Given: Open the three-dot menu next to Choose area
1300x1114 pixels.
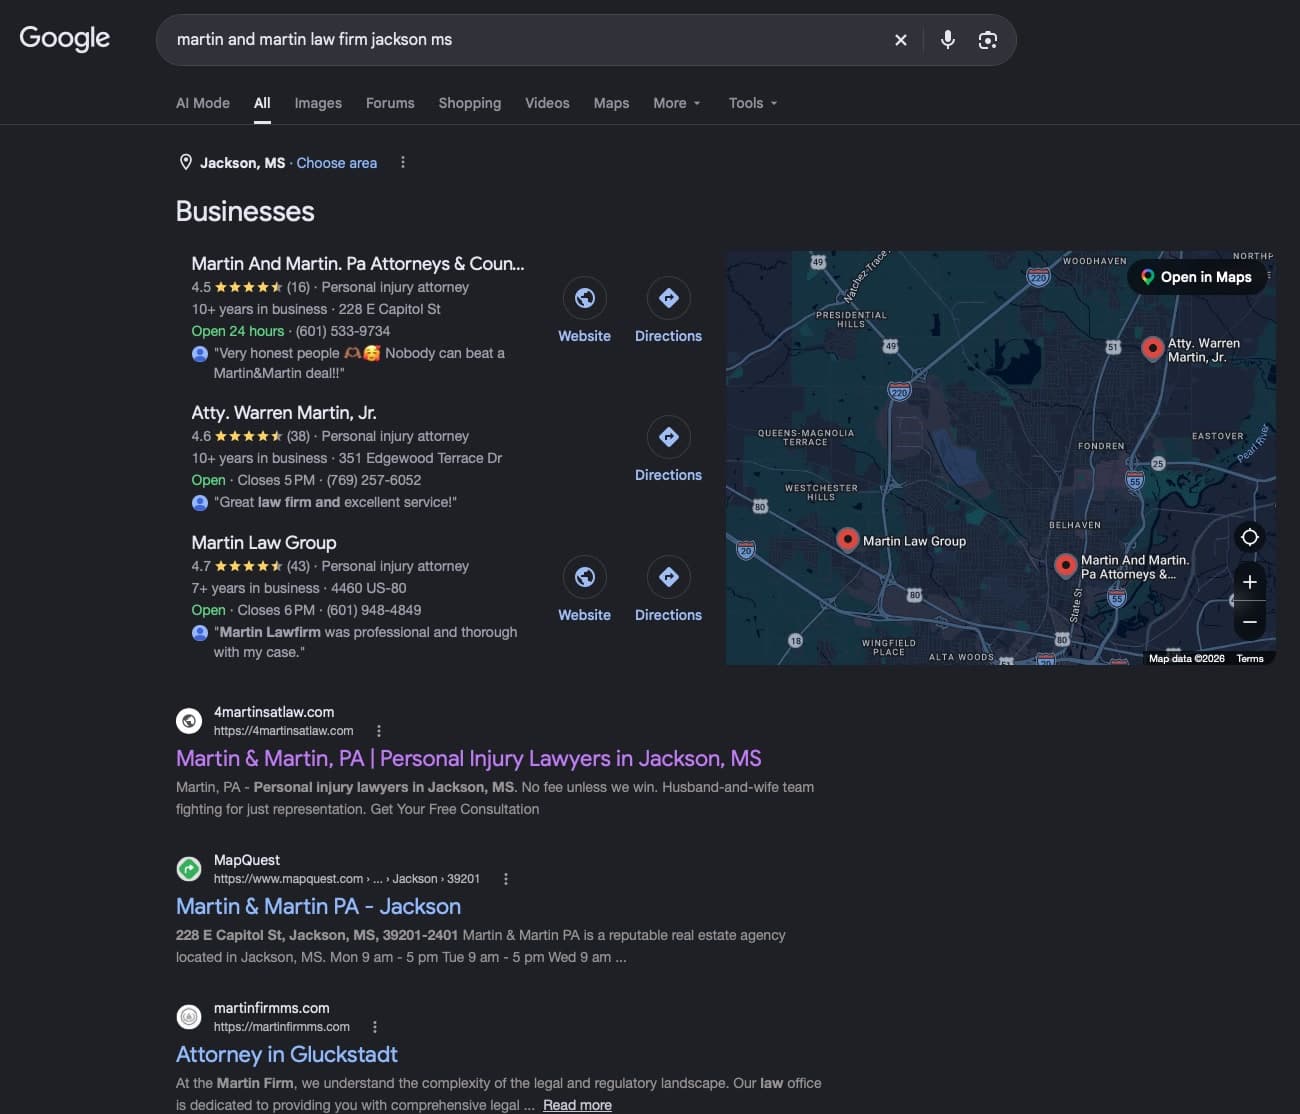Looking at the screenshot, I should pos(403,162).
